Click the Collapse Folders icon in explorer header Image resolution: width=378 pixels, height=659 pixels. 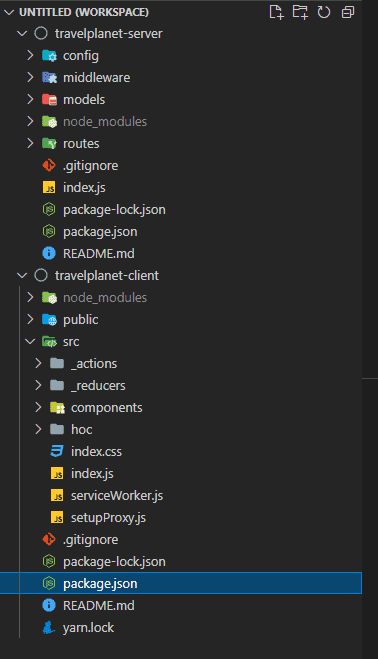click(348, 12)
